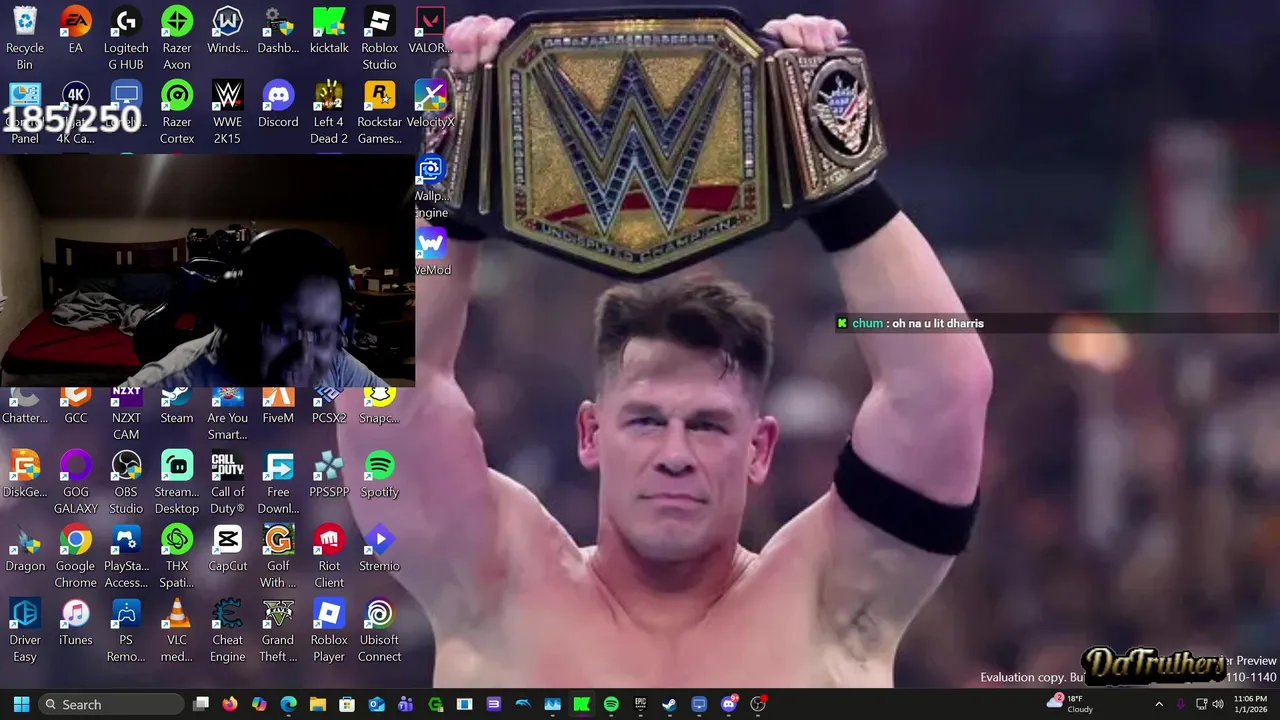The height and width of the screenshot is (720, 1280).
Task: Open clock and calendar flyout
Action: 1250,704
